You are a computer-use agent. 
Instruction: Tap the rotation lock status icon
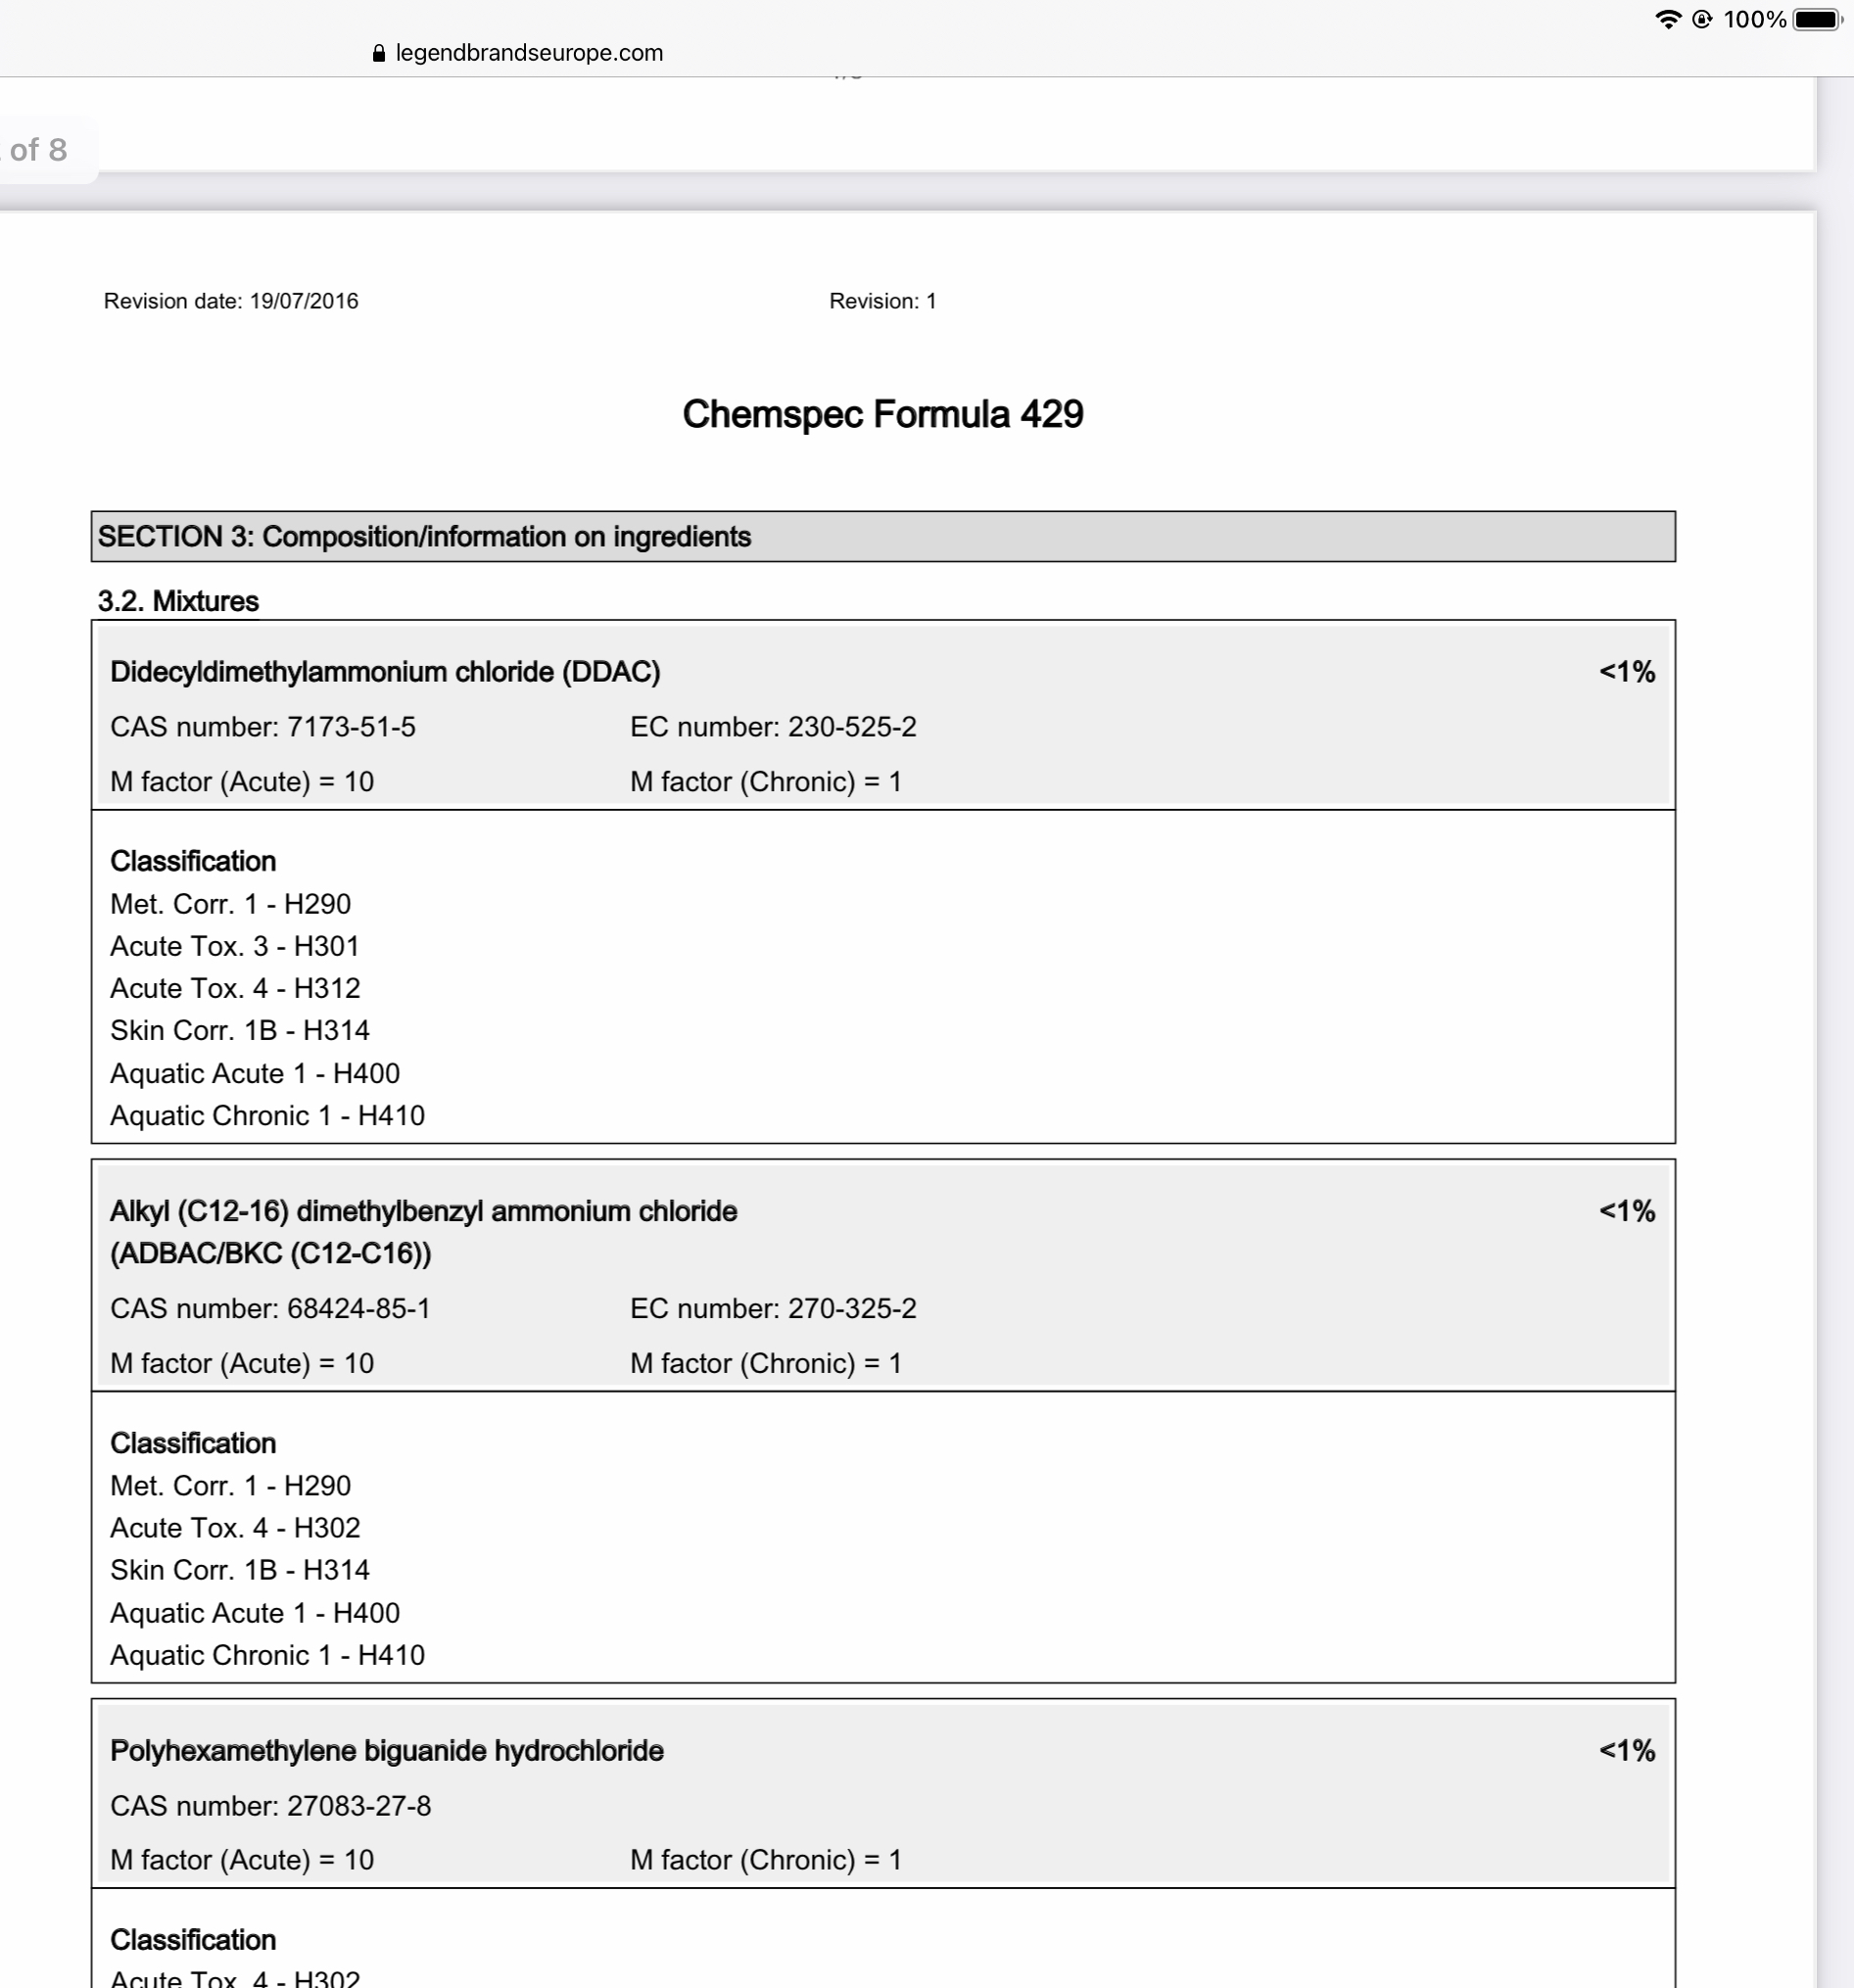(1702, 19)
